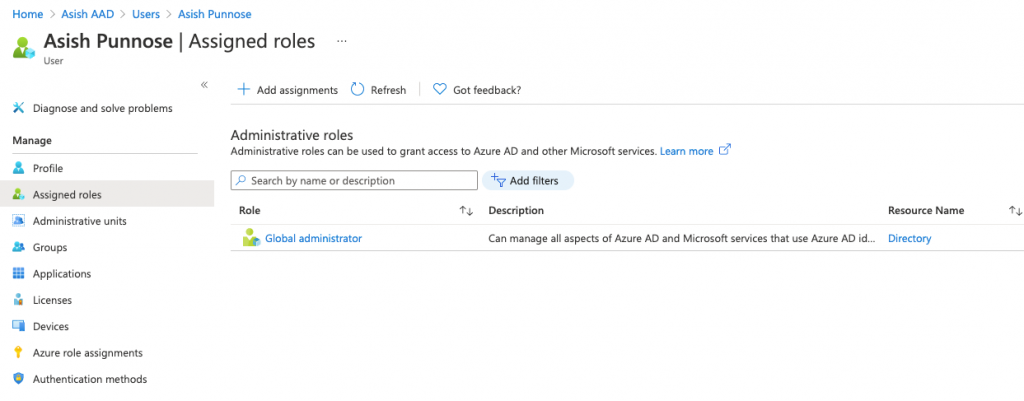This screenshot has height=401, width=1024.
Task: Open the Devices menu item
Action: coord(50,327)
